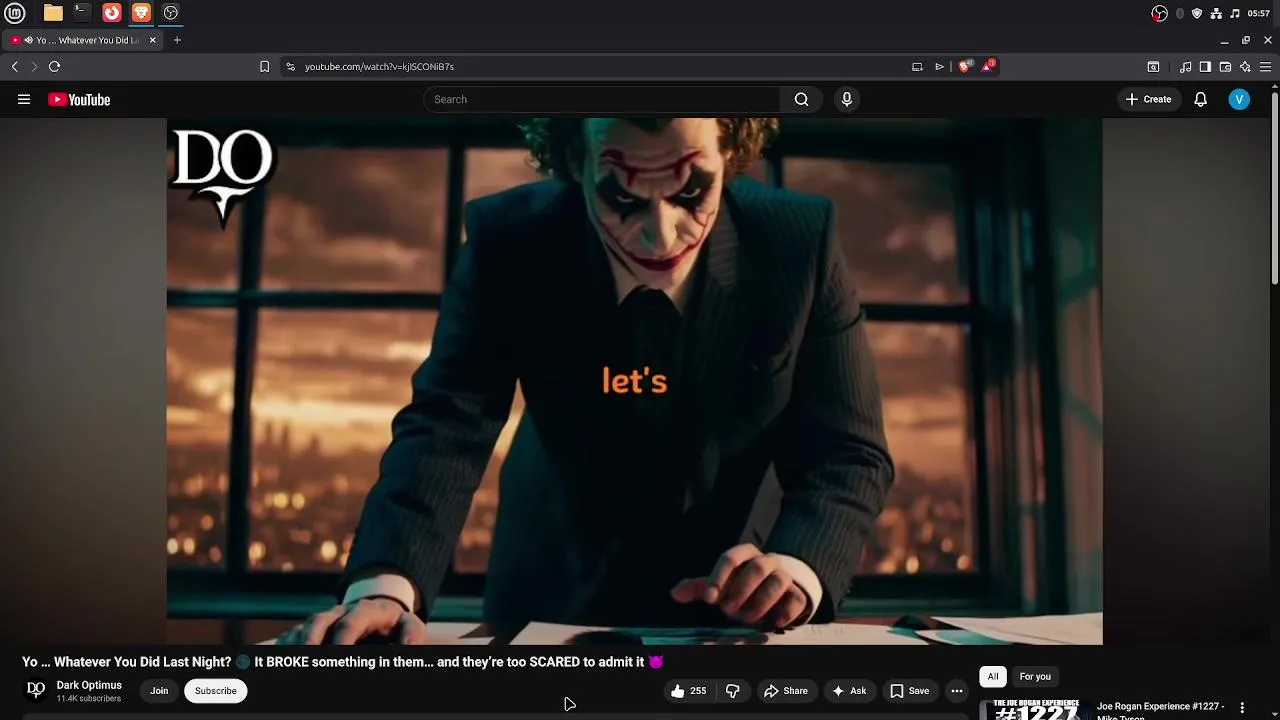Toggle the browser sidebar panel
Screen dimensions: 1280x720
point(1205,67)
